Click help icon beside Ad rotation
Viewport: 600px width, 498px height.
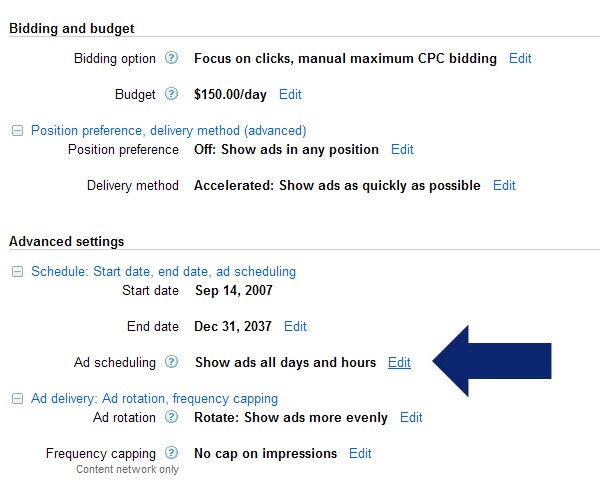coord(171,417)
